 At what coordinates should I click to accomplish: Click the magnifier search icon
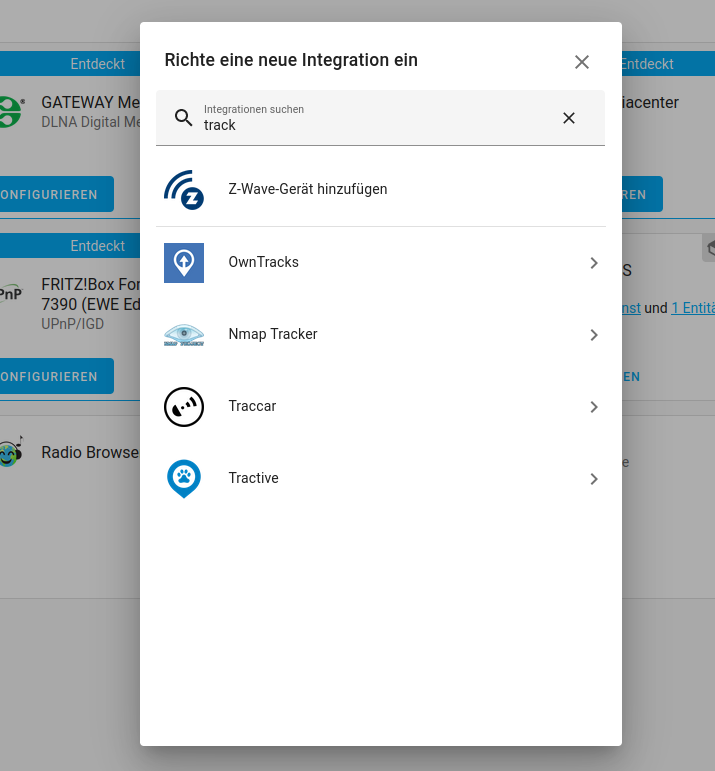click(x=183, y=118)
